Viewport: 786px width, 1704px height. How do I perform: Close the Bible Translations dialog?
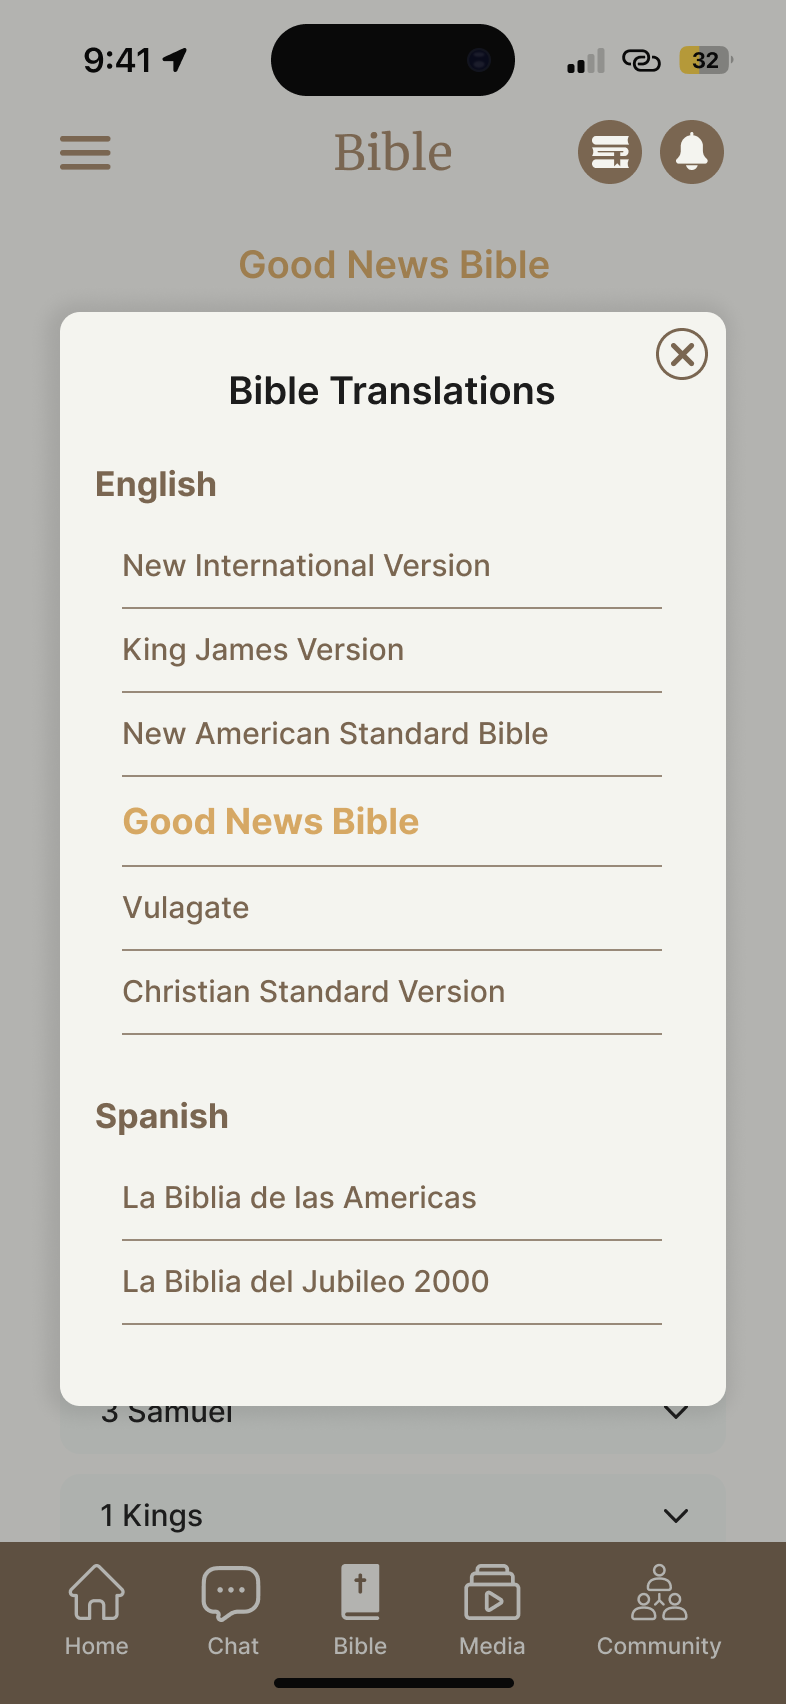(x=682, y=354)
